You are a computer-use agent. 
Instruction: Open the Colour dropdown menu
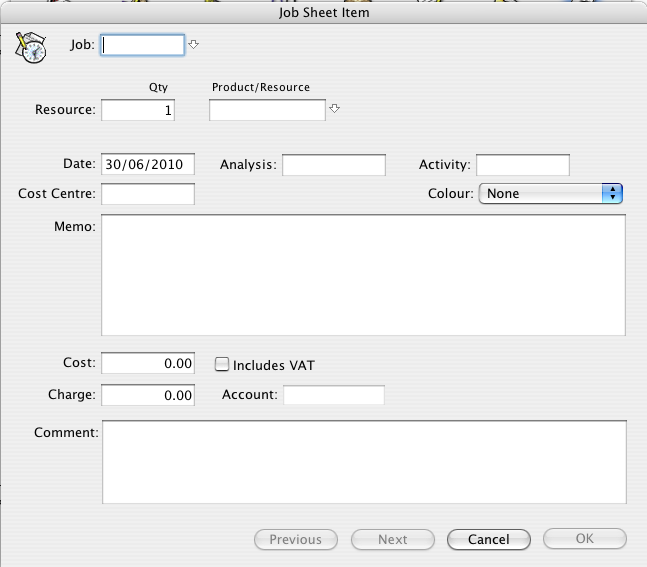pos(550,194)
